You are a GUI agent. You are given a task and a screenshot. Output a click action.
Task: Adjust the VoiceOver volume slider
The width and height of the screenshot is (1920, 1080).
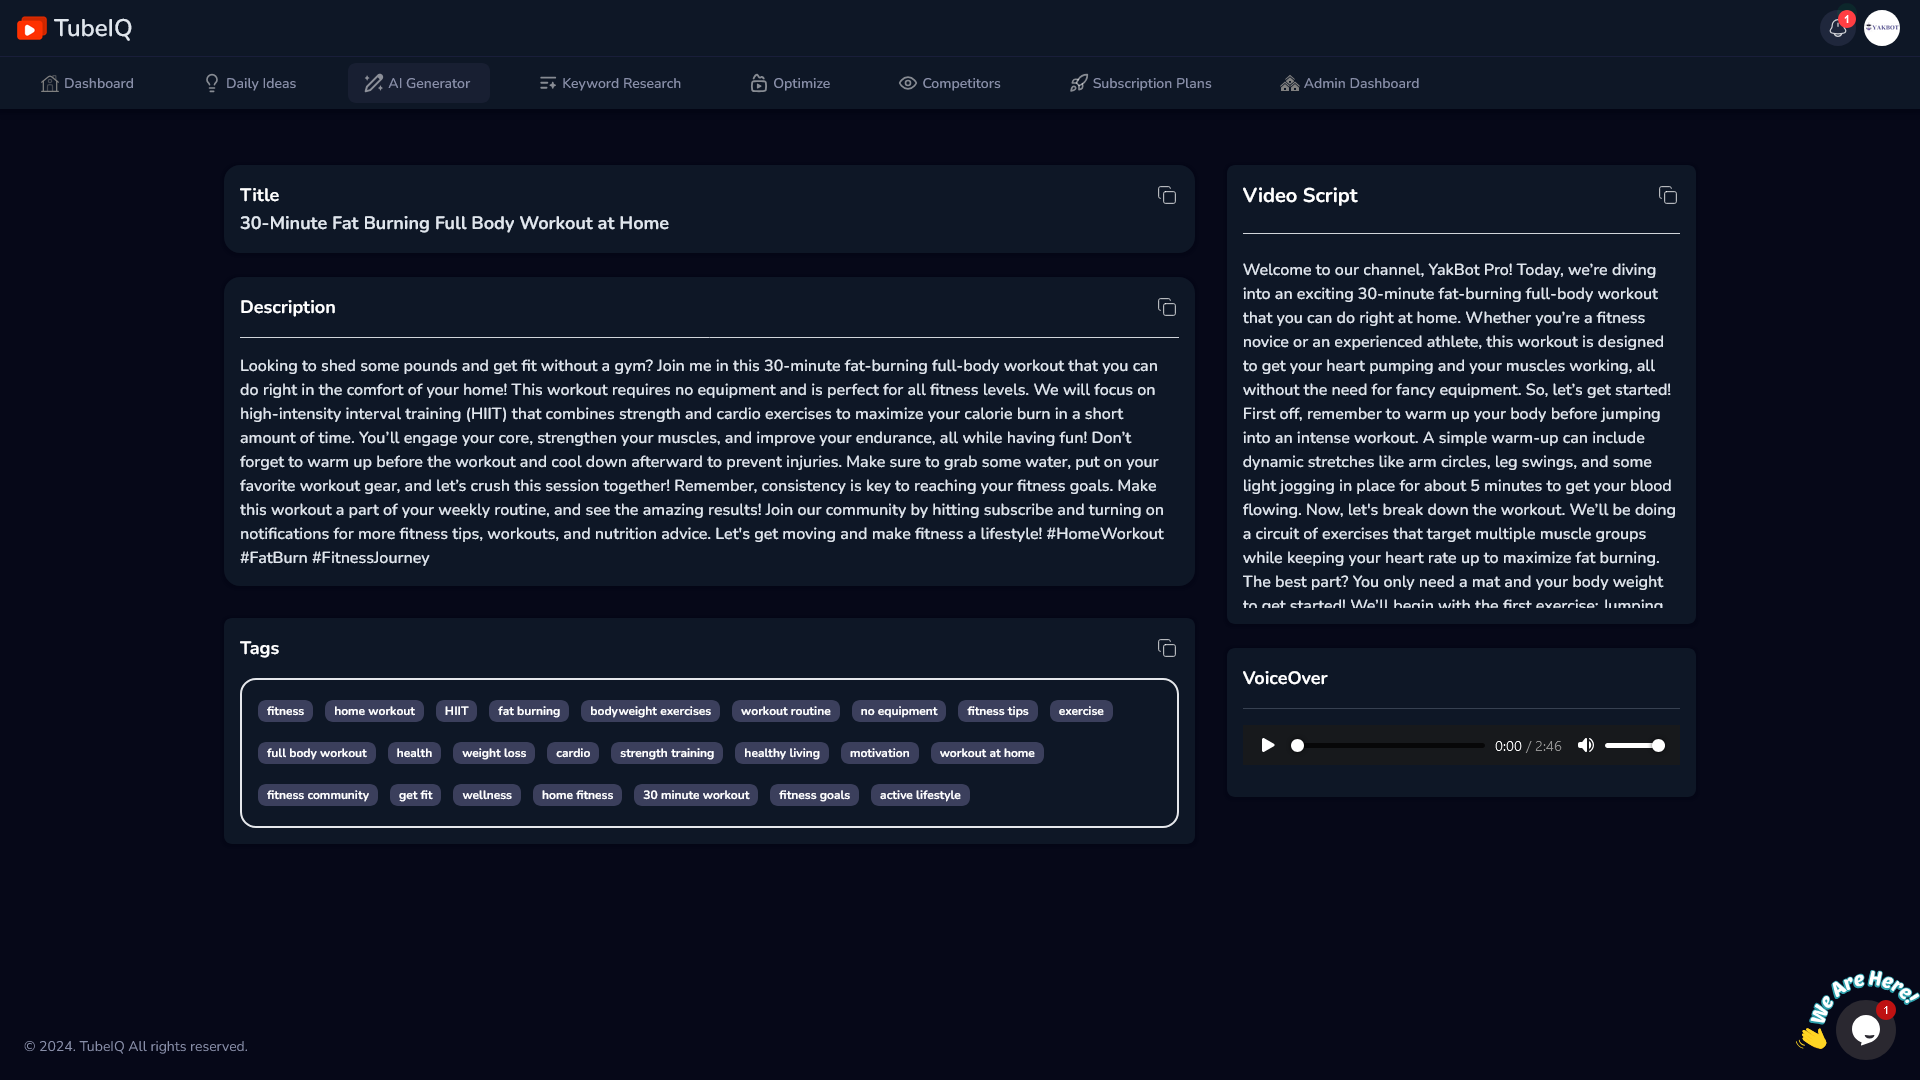pos(1634,745)
